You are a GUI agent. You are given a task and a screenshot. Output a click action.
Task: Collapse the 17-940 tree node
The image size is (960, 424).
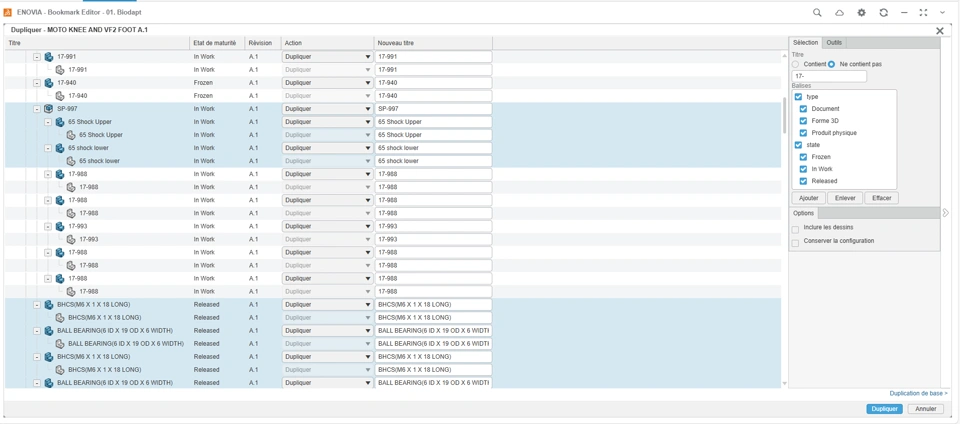tap(37, 83)
